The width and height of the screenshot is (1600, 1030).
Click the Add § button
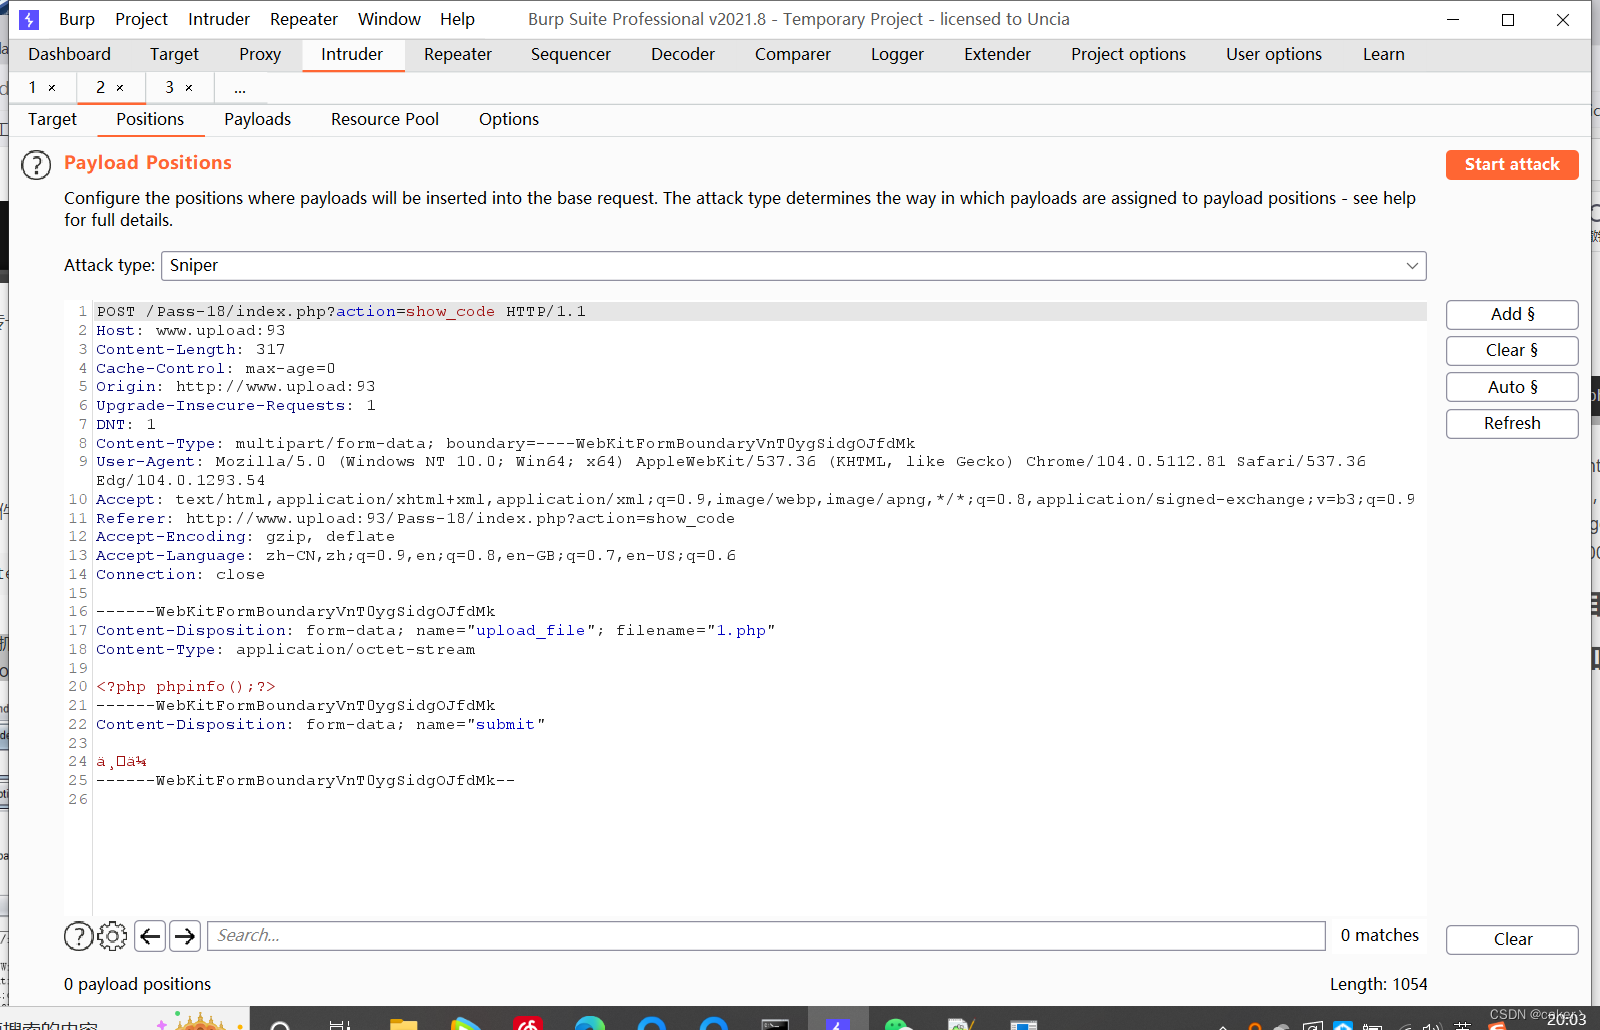(x=1512, y=315)
